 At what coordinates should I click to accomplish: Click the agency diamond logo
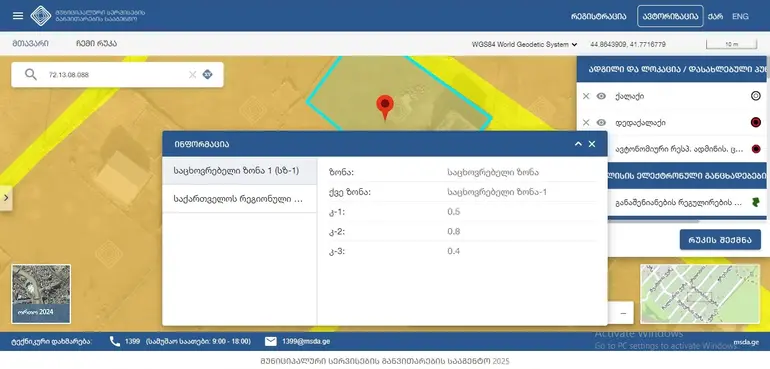click(x=41, y=16)
